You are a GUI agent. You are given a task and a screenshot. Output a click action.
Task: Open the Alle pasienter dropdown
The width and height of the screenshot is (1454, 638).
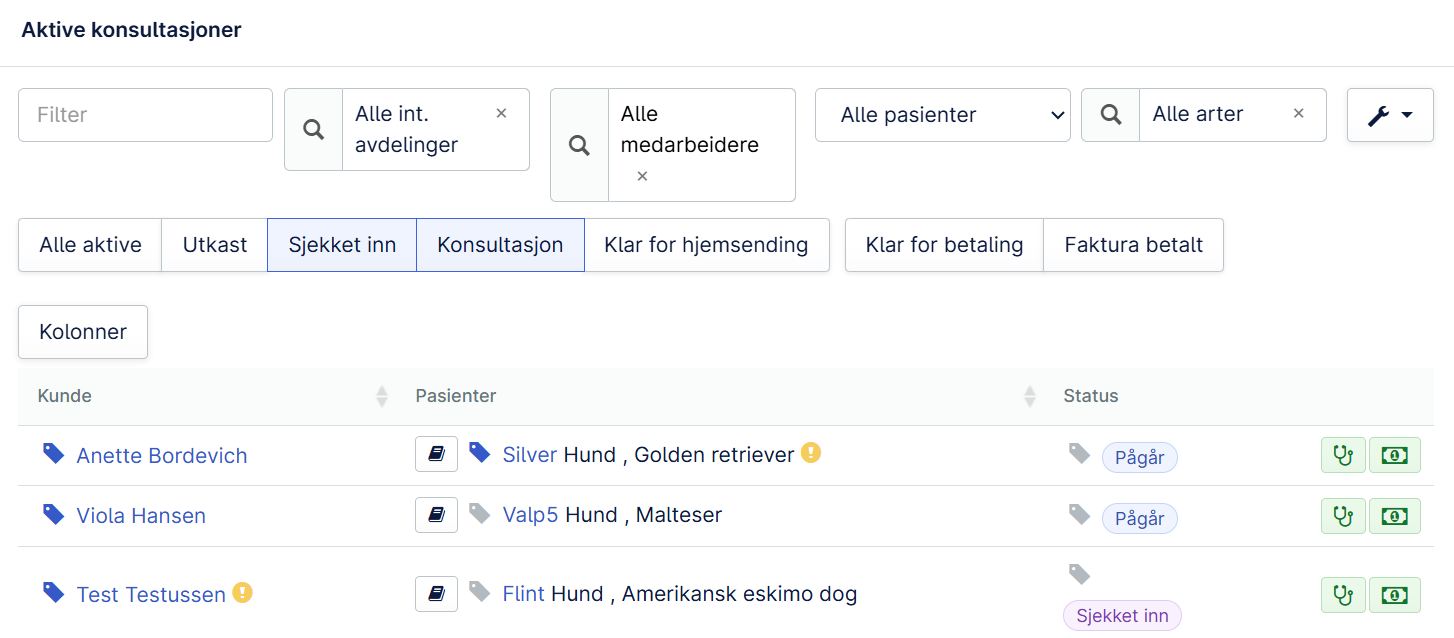(x=943, y=115)
